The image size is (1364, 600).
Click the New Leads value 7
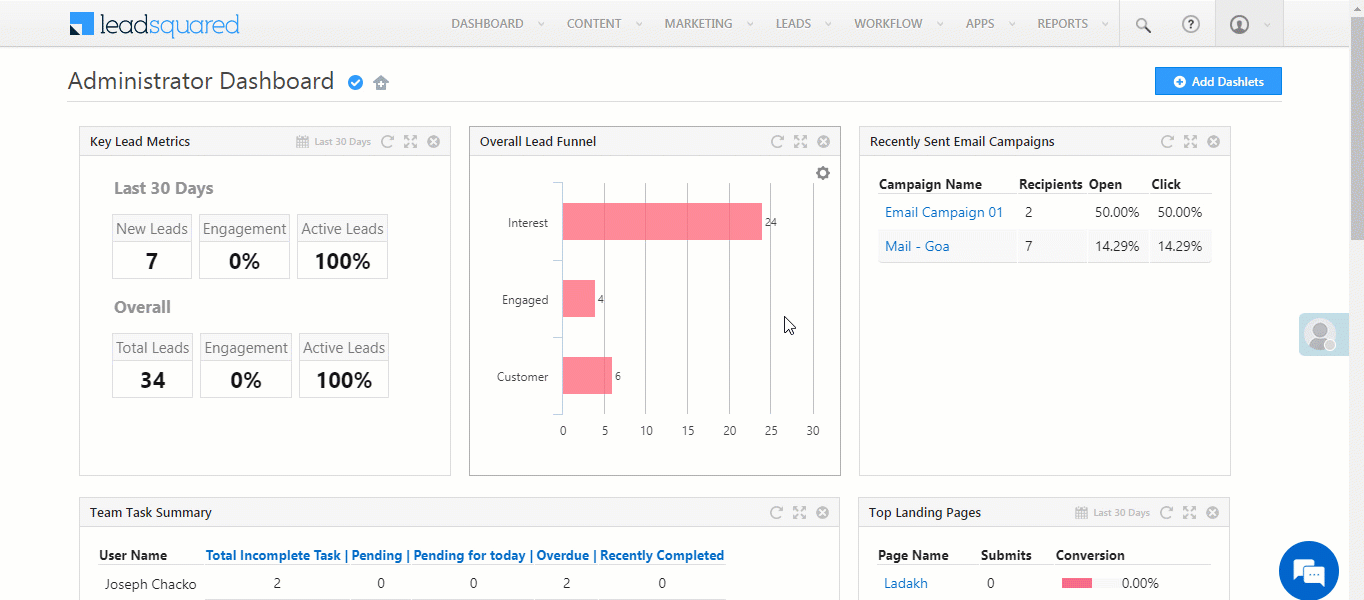point(152,261)
